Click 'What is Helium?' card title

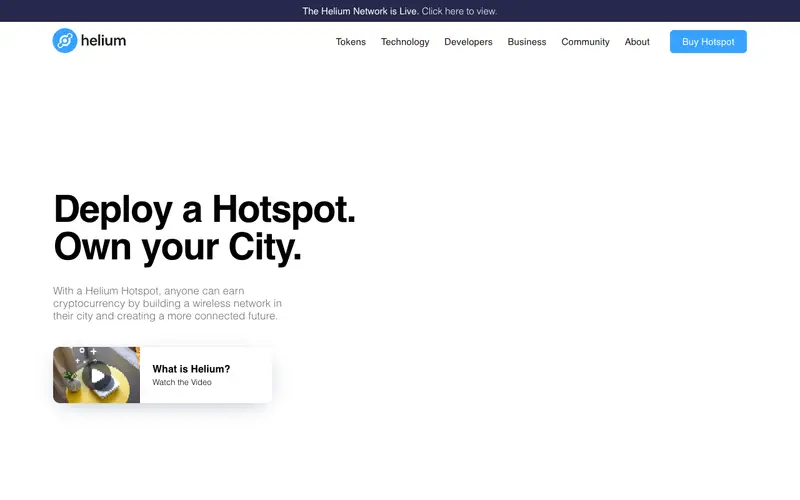191,369
